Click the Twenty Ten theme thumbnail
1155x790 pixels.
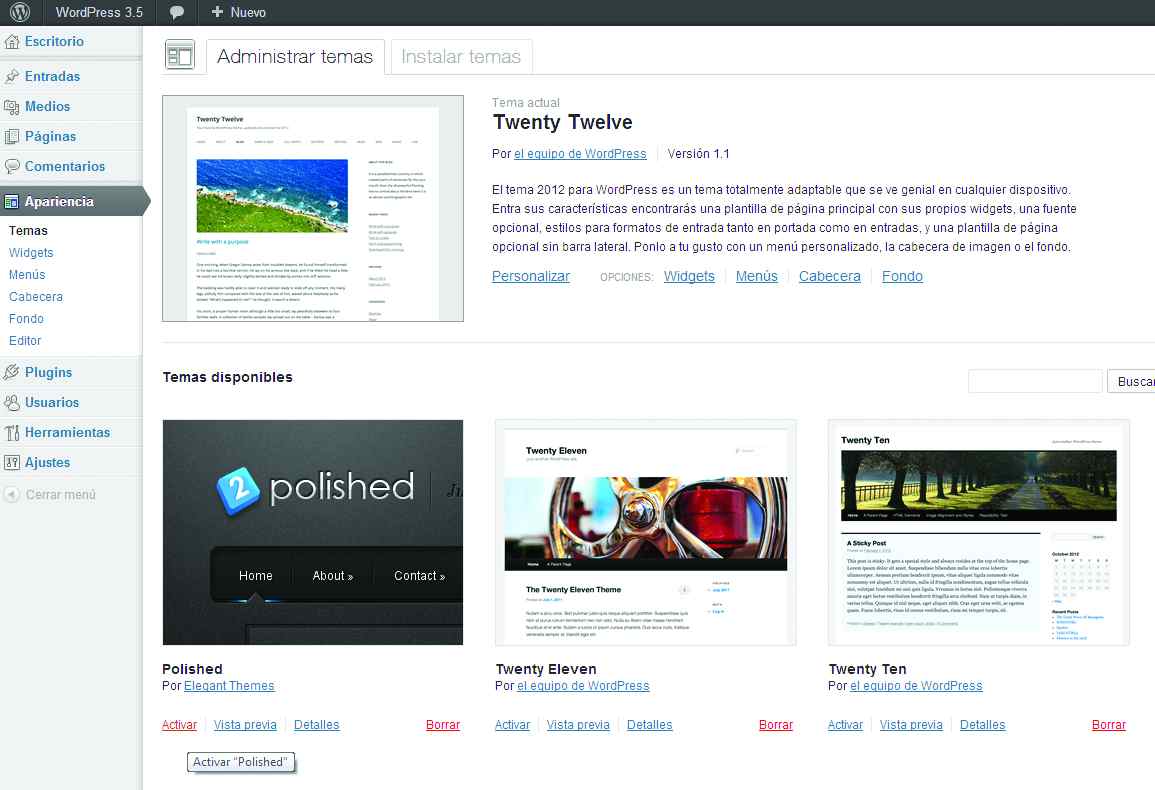[979, 532]
